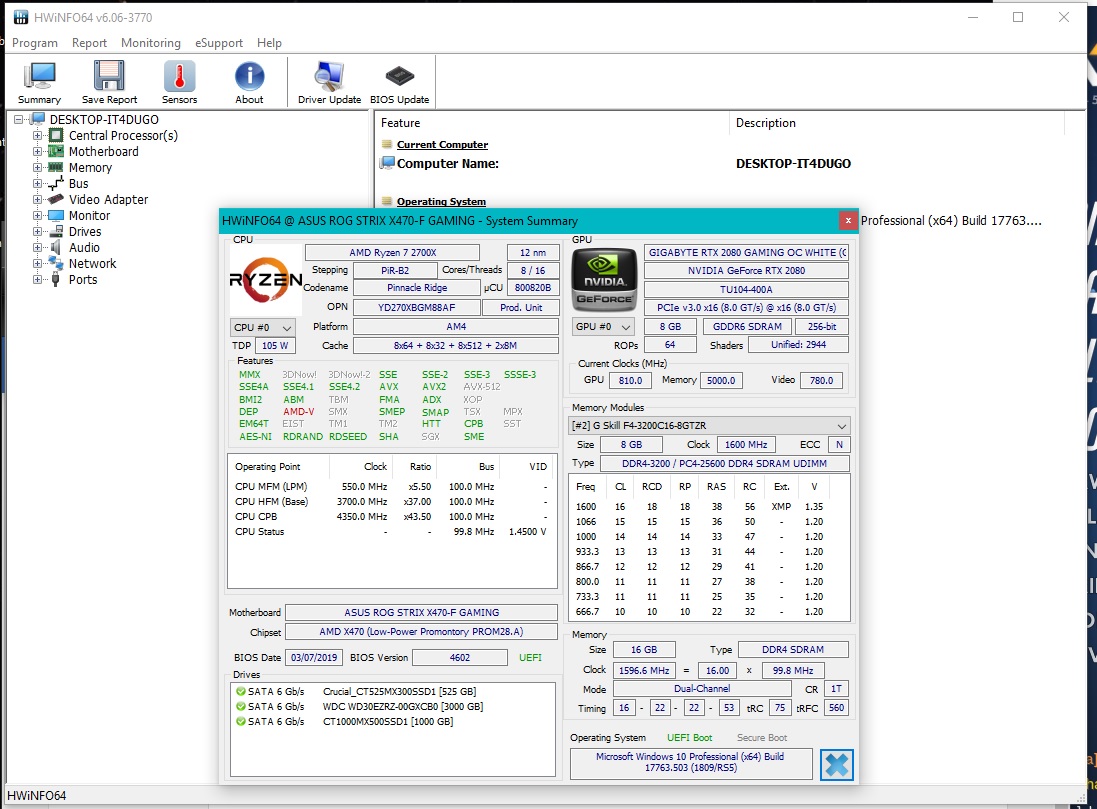Collapse the DESKTOP-IT4DUGO root node

click(19, 120)
